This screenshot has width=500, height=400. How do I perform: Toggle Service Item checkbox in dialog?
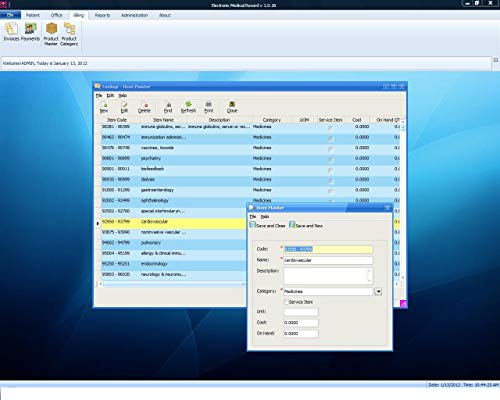click(x=286, y=302)
